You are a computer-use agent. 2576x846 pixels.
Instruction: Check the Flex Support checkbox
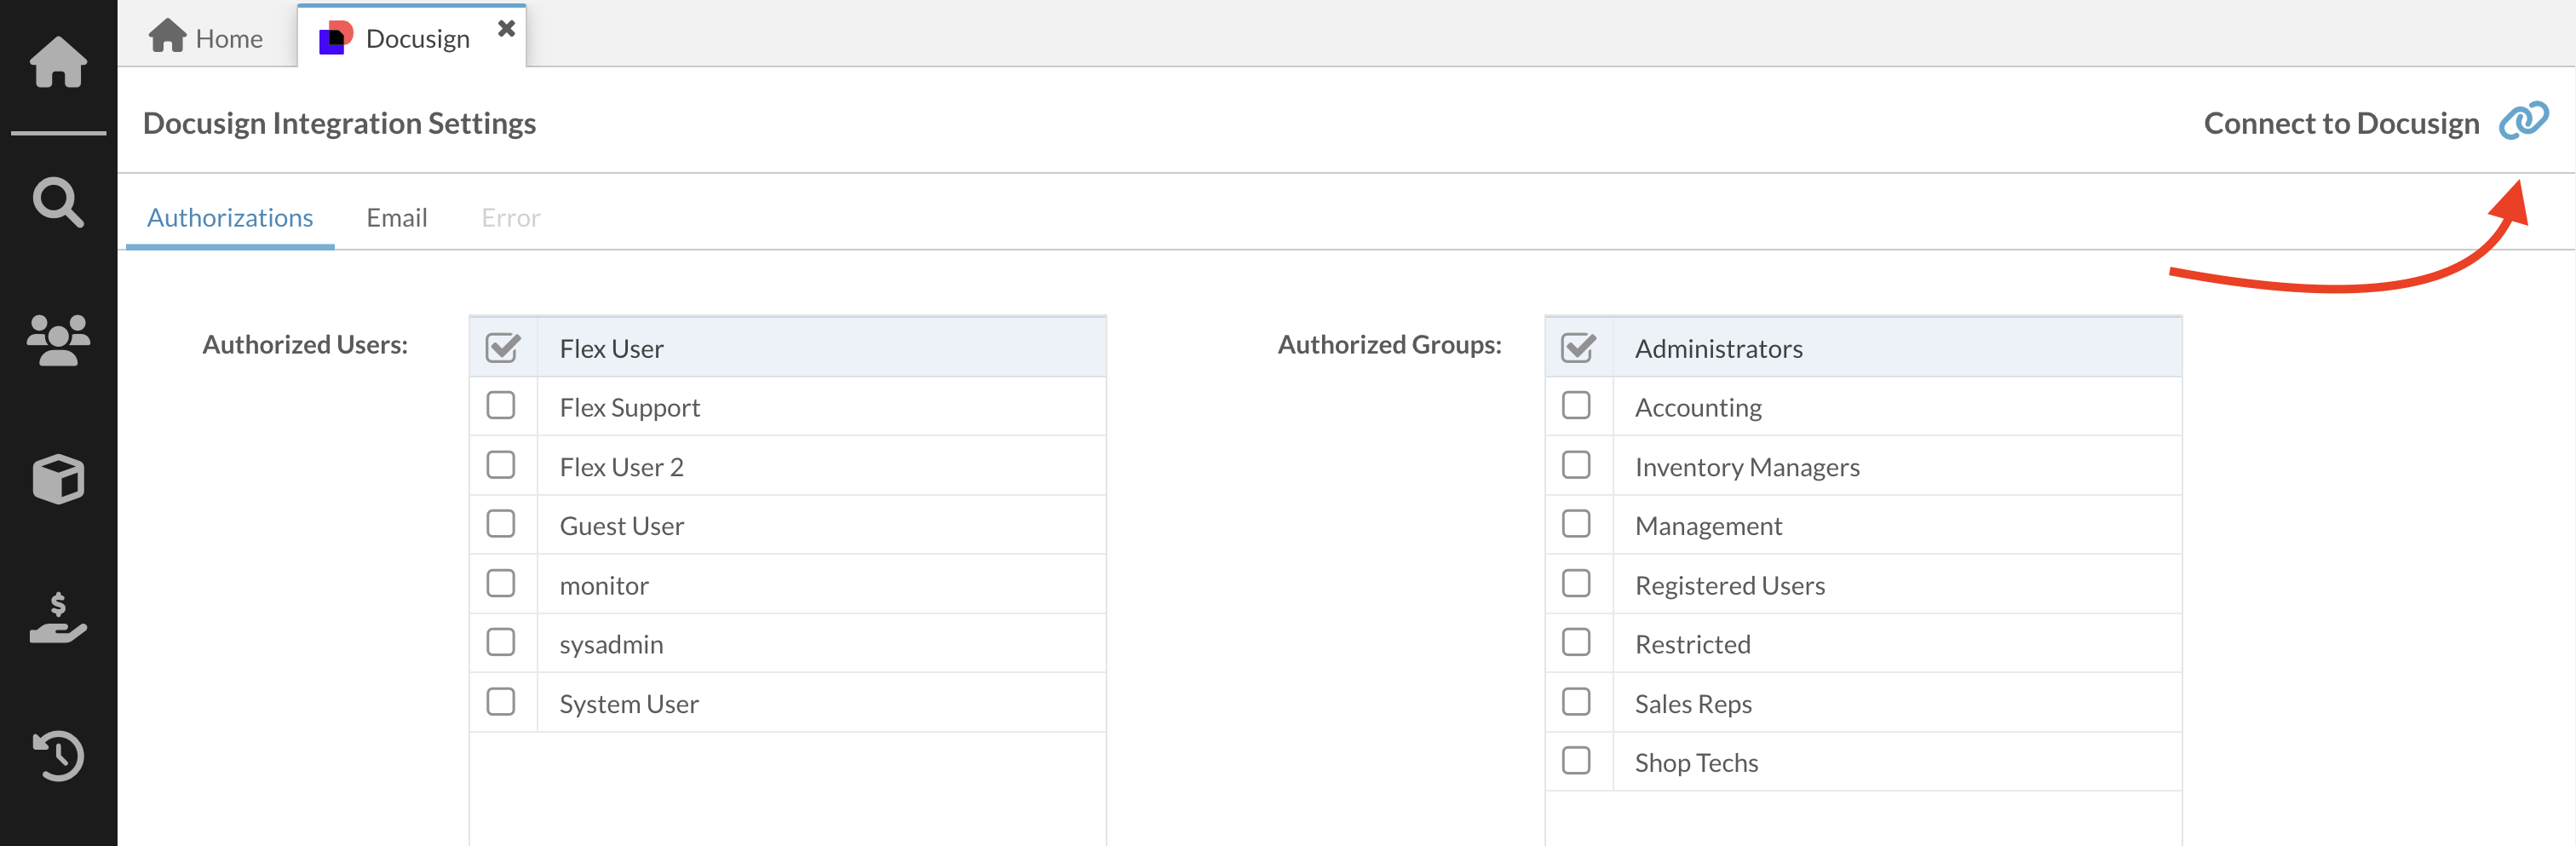[x=501, y=406]
